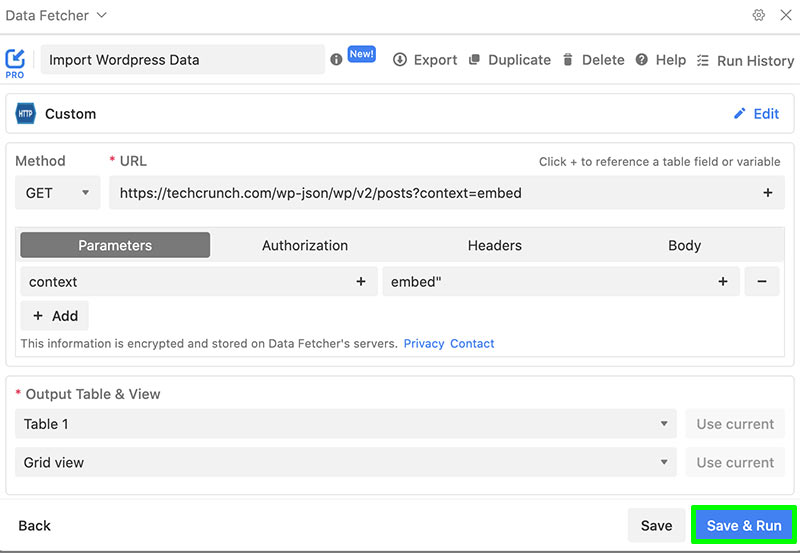Open the settings gear icon

point(759,15)
